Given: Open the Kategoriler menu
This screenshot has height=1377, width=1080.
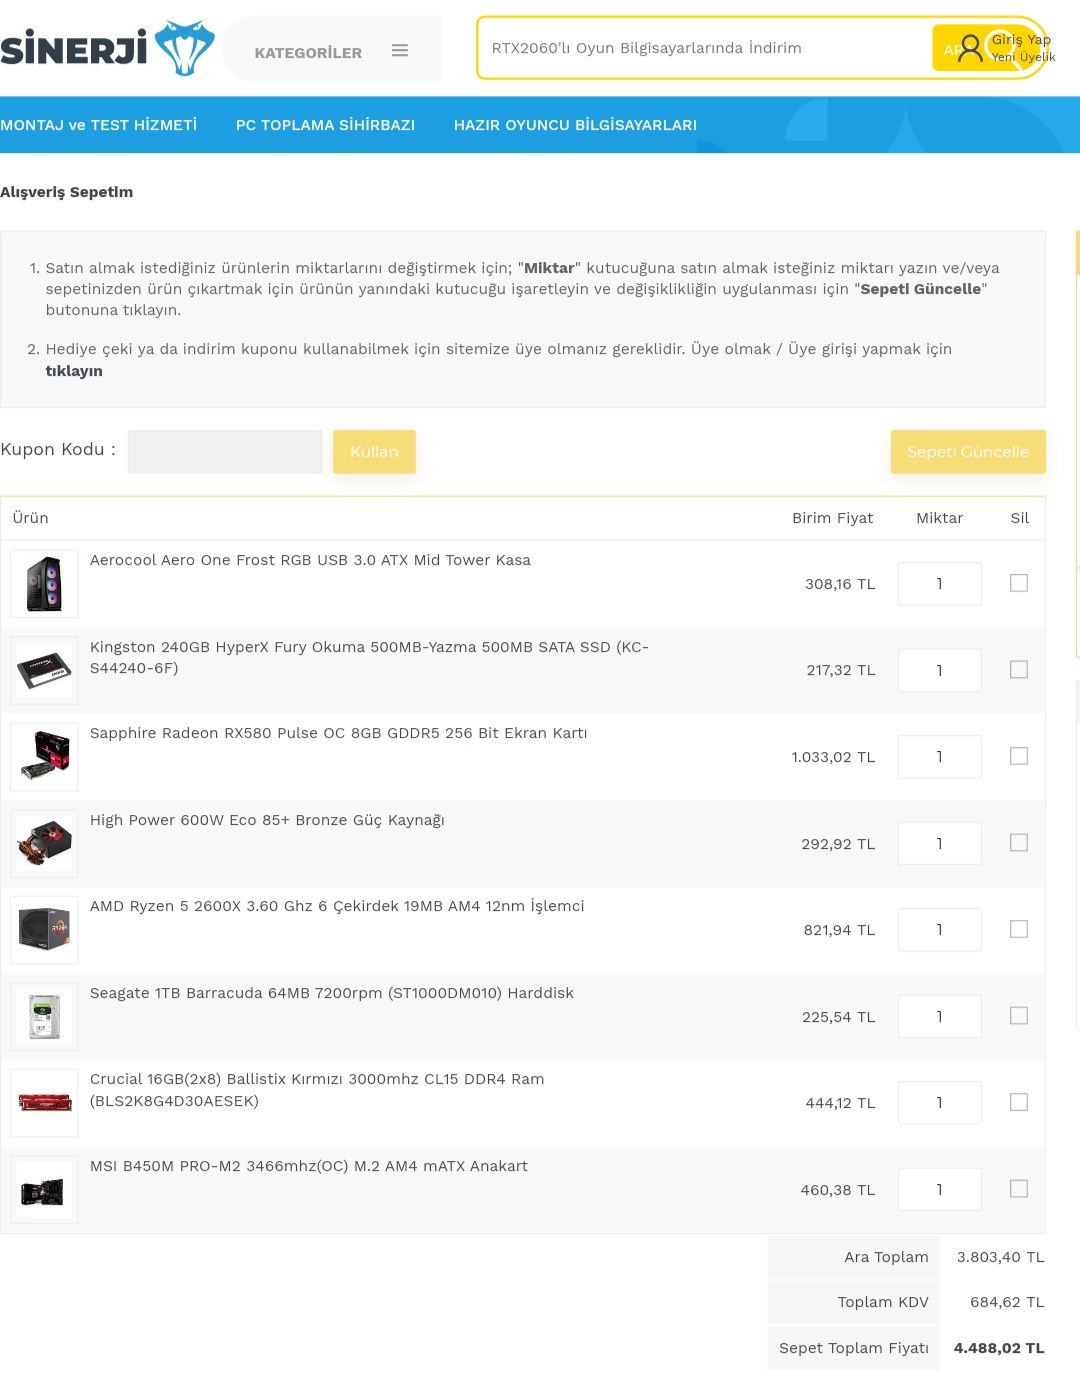Looking at the screenshot, I should coord(332,50).
